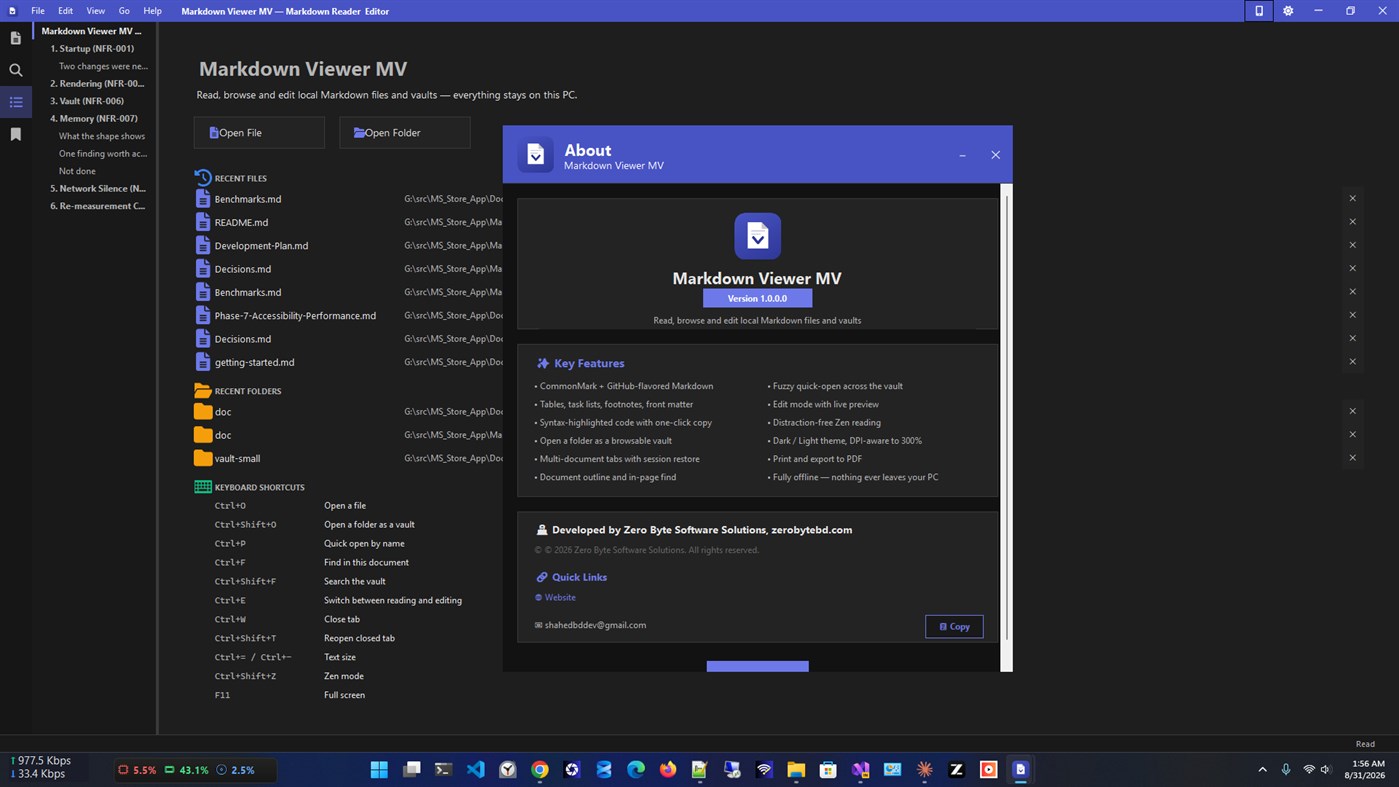Click 'Reopen closed tab' shortcut description
The image size is (1399, 787).
359,638
